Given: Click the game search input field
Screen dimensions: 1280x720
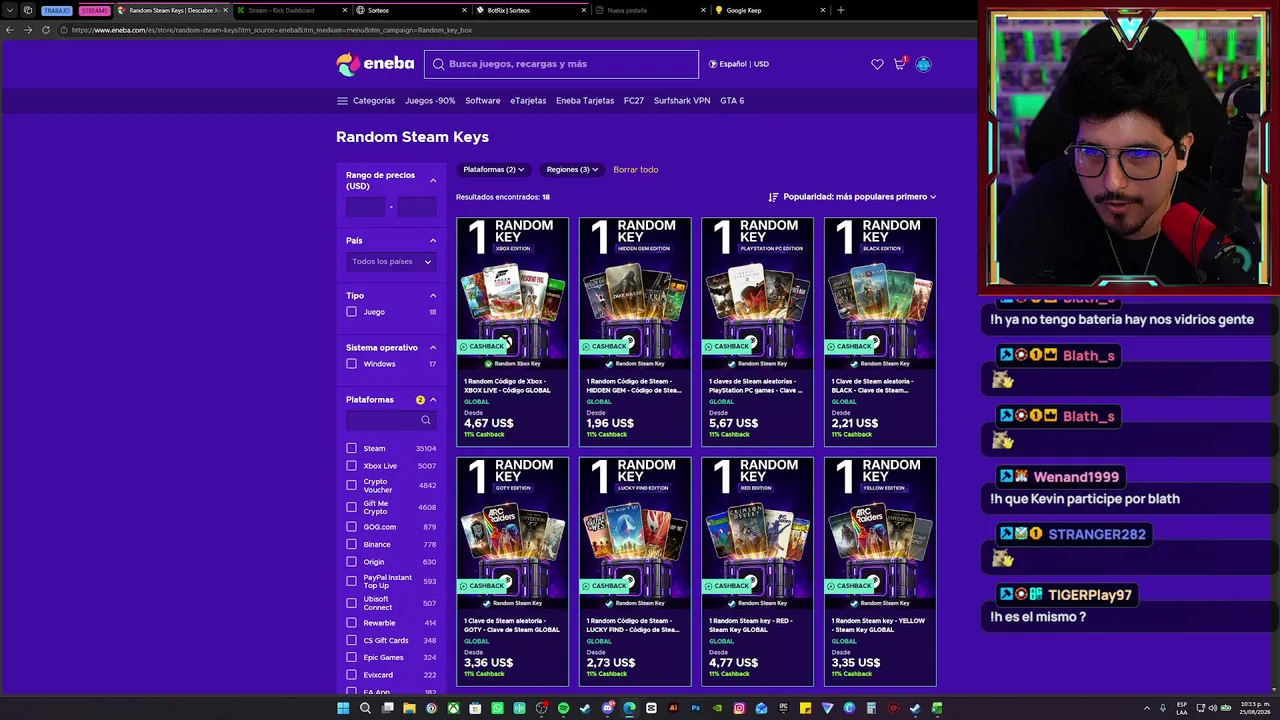Looking at the screenshot, I should pos(561,64).
